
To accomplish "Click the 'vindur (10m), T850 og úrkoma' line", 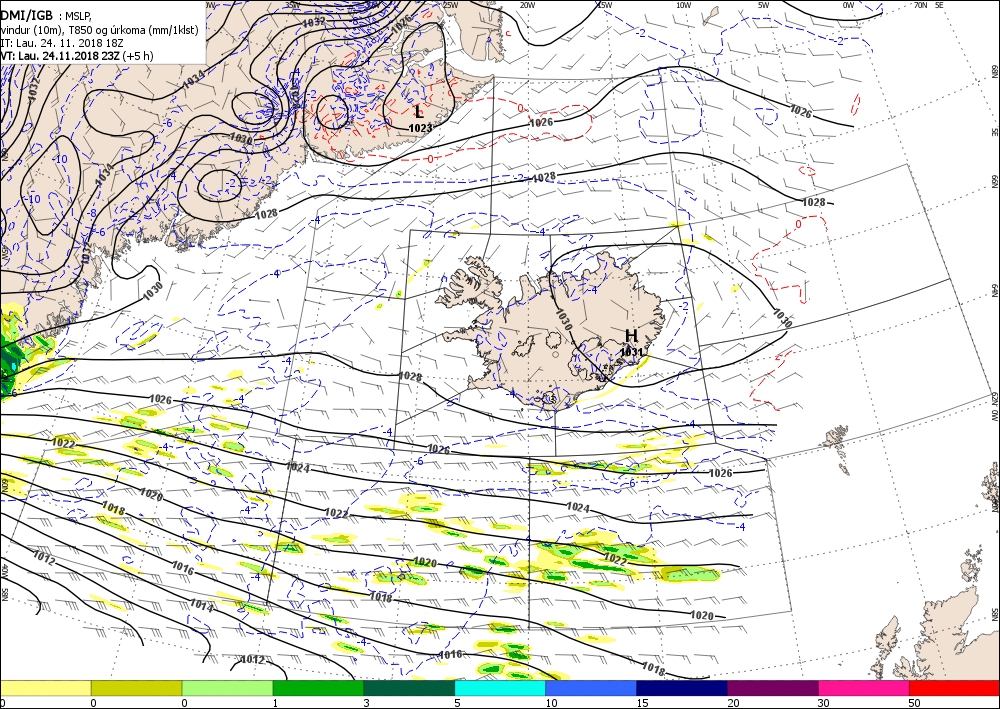I will [99, 30].
